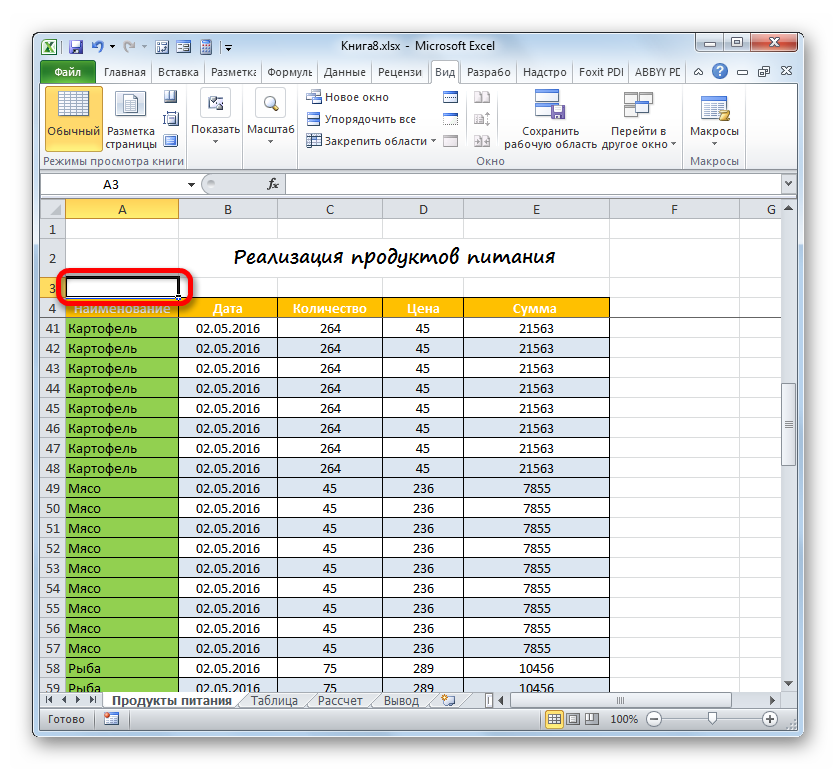Click the Excel logo icon in title bar
This screenshot has width=837, height=770.
49,47
